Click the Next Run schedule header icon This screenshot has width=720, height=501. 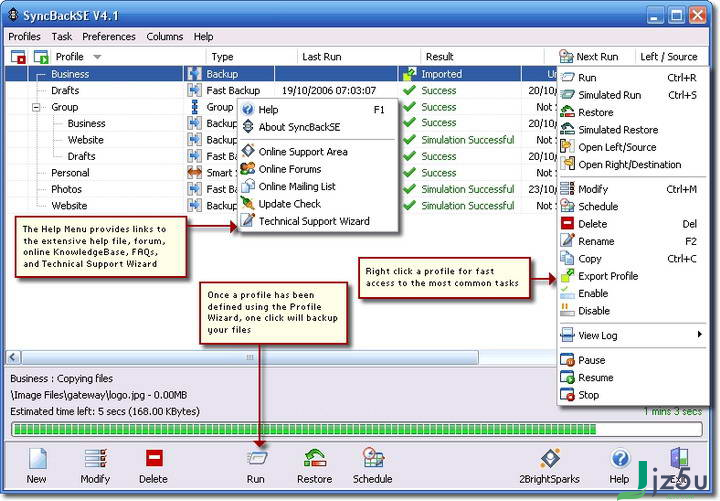[x=566, y=56]
